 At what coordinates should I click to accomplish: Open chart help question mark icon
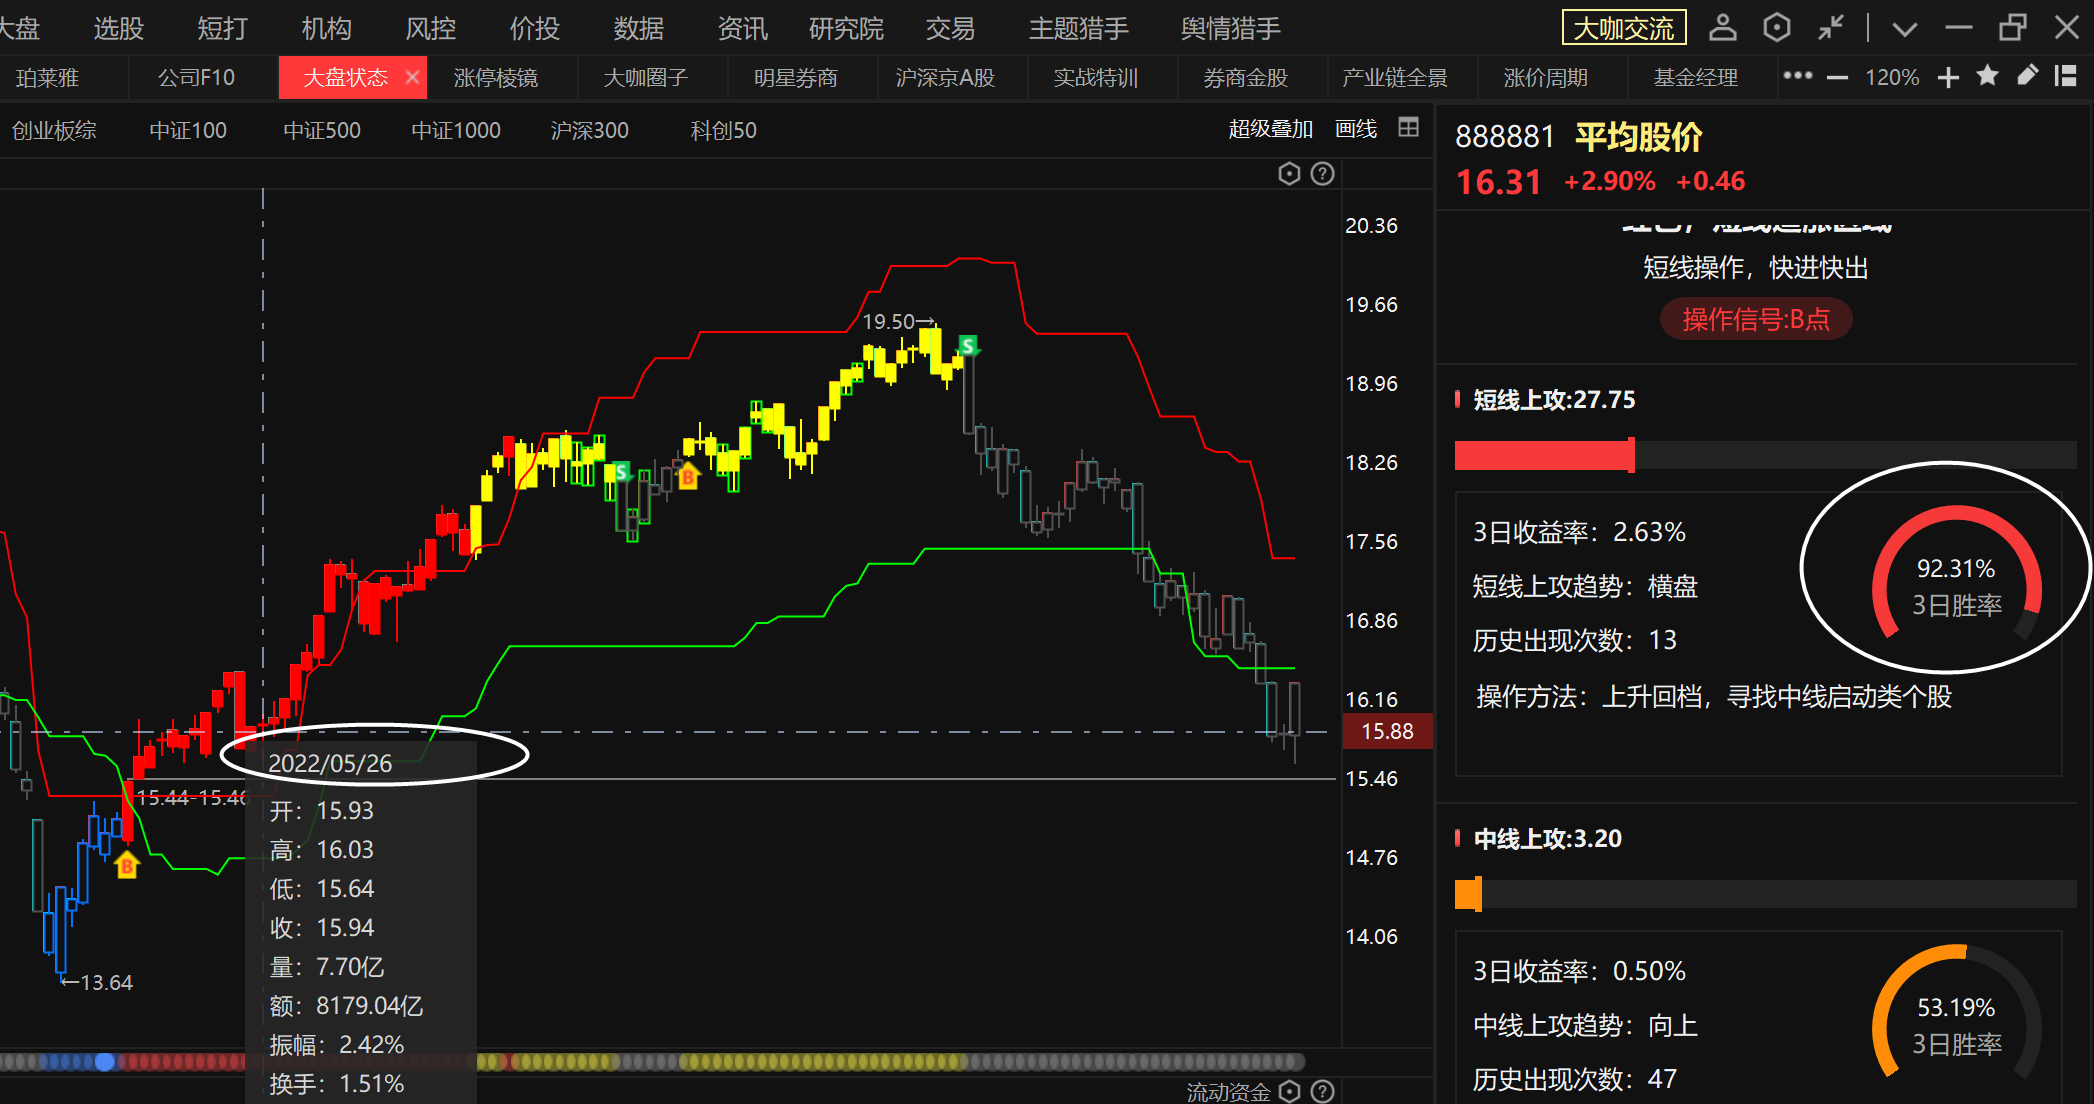pyautogui.click(x=1323, y=174)
